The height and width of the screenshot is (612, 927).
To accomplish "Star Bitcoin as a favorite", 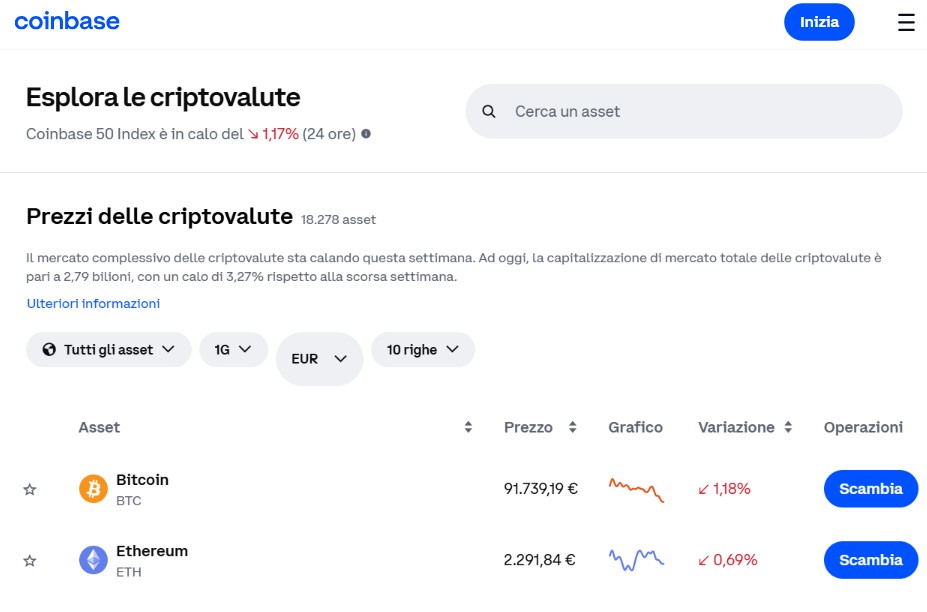I will point(30,490).
